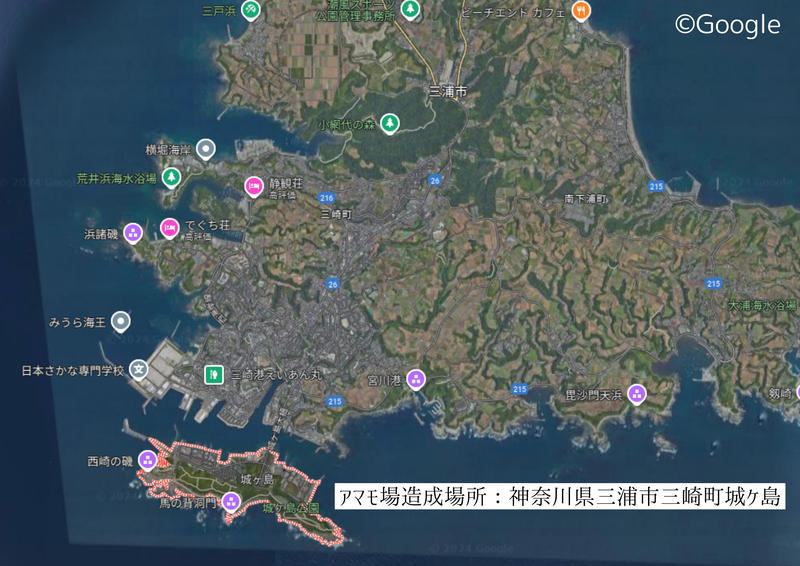Select the purple 浜諸磯 attraction pin

coord(133,233)
